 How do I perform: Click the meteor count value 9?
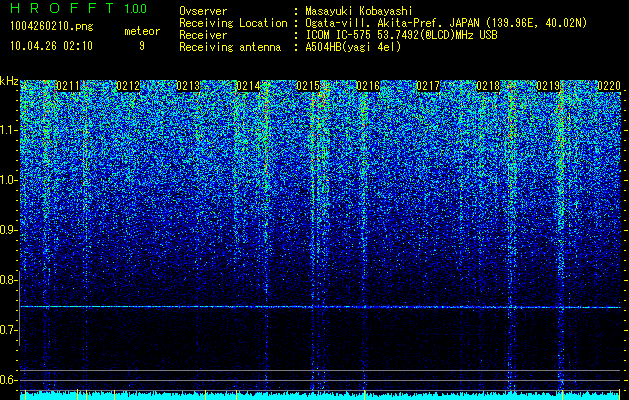tap(142, 46)
